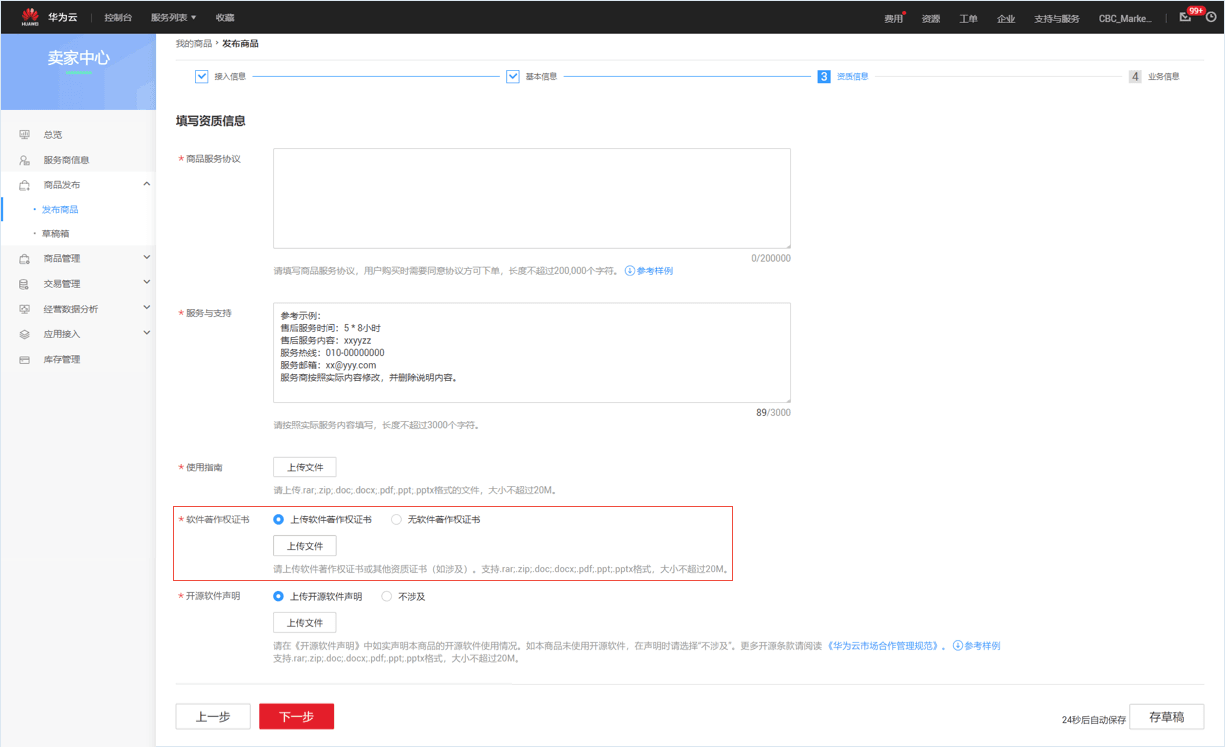Choose 不涉及 for open source declaration

click(x=387, y=597)
